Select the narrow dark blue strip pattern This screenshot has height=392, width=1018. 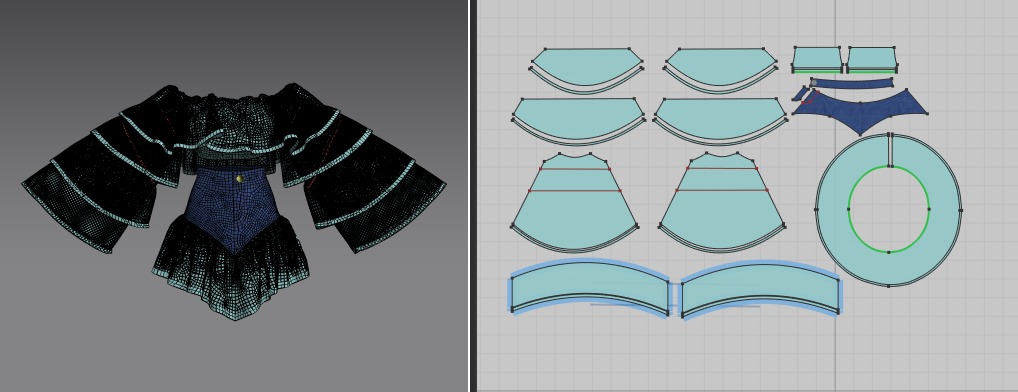coord(851,82)
